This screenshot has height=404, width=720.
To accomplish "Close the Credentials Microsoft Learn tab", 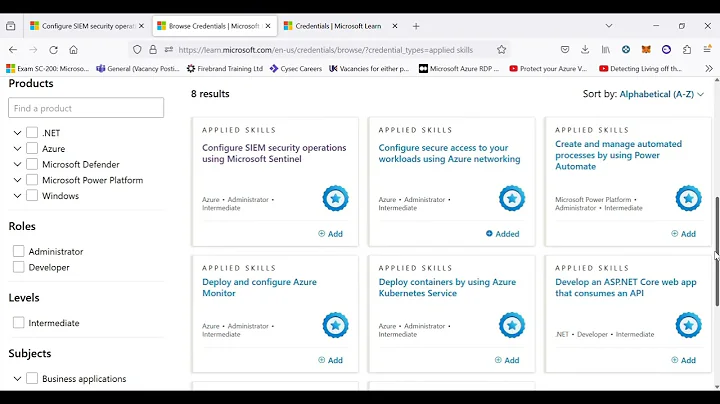I will click(x=394, y=26).
